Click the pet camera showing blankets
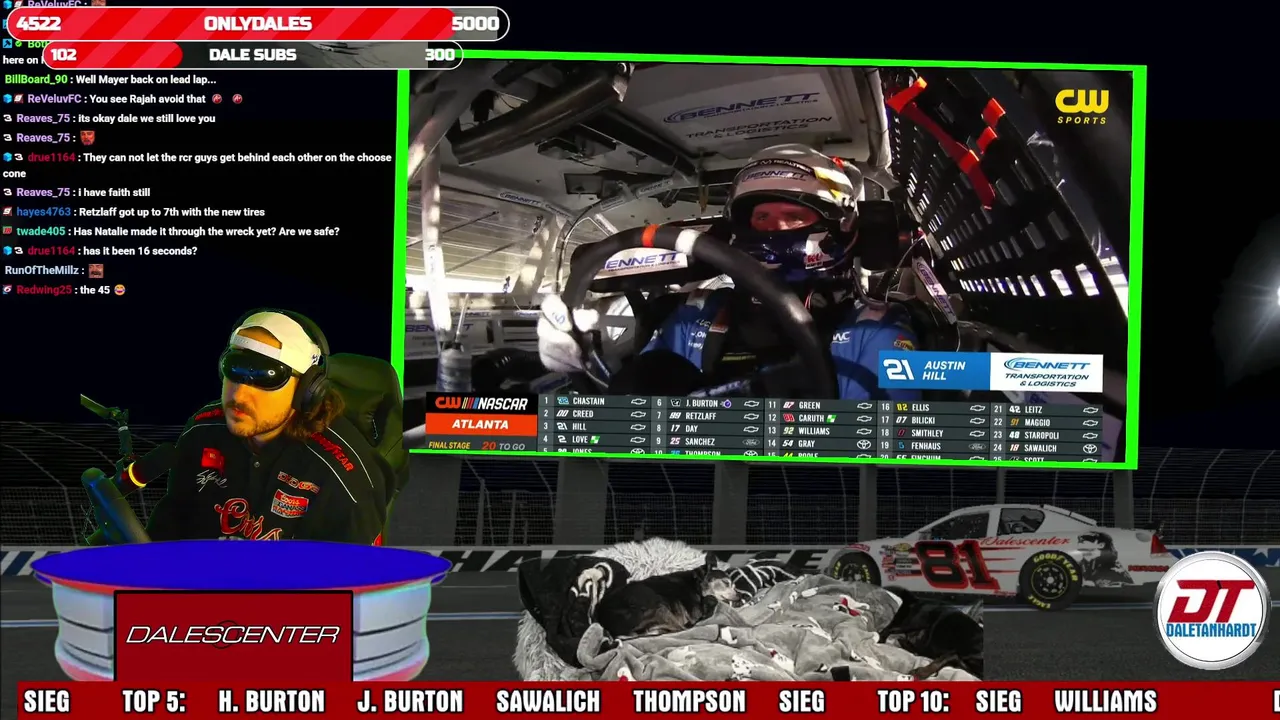This screenshot has height=720, width=1280. click(748, 610)
